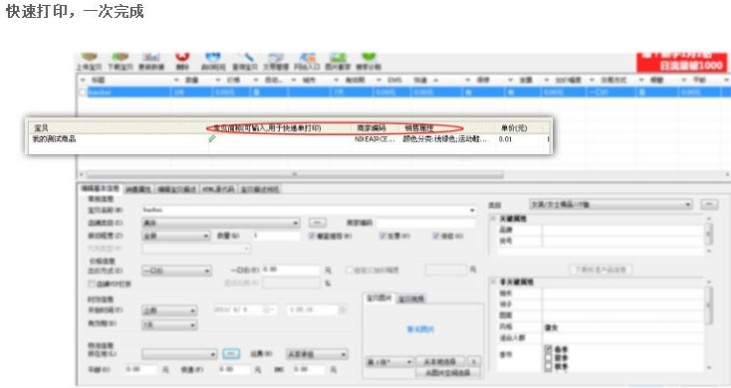Open the 出价方式 dropdown
The width and height of the screenshot is (731, 388).
(x=176, y=270)
